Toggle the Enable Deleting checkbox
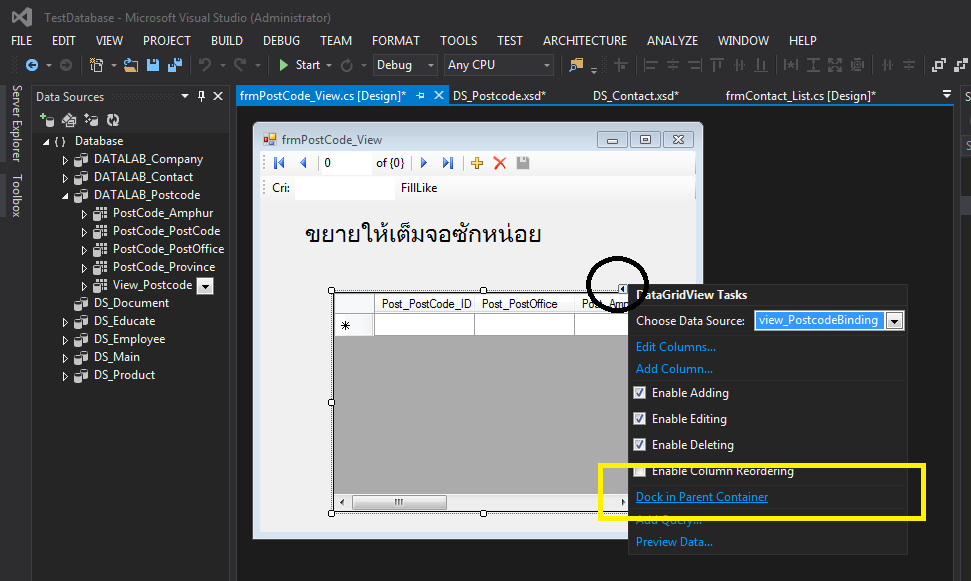Image resolution: width=971 pixels, height=581 pixels. pyautogui.click(x=640, y=445)
